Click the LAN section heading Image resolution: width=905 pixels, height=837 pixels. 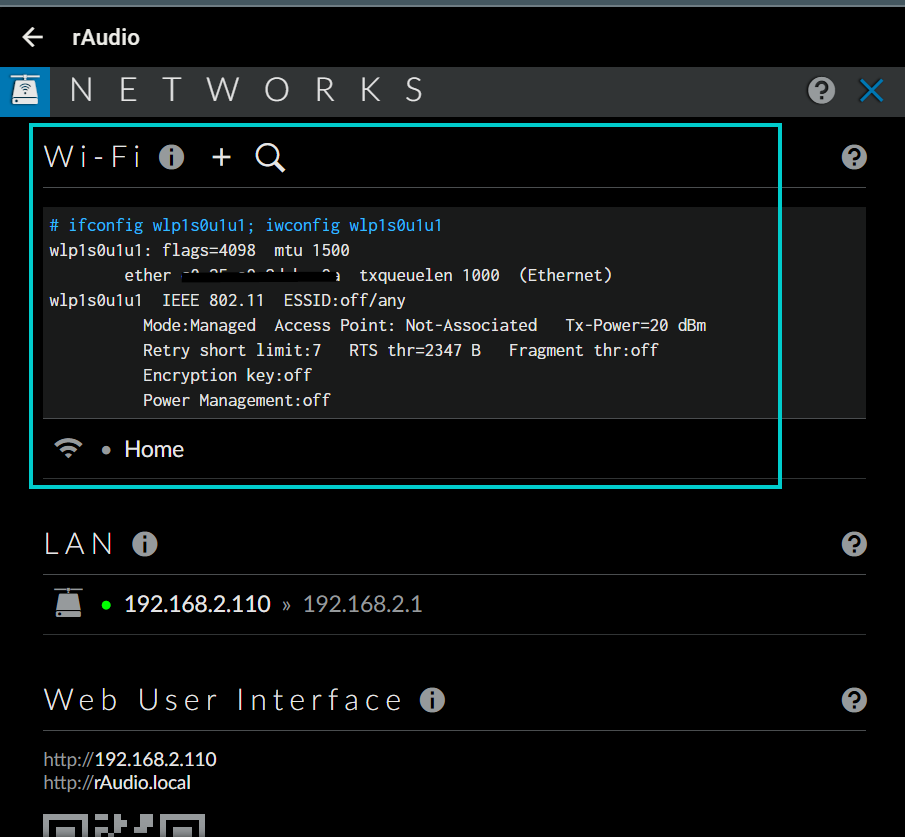78,544
